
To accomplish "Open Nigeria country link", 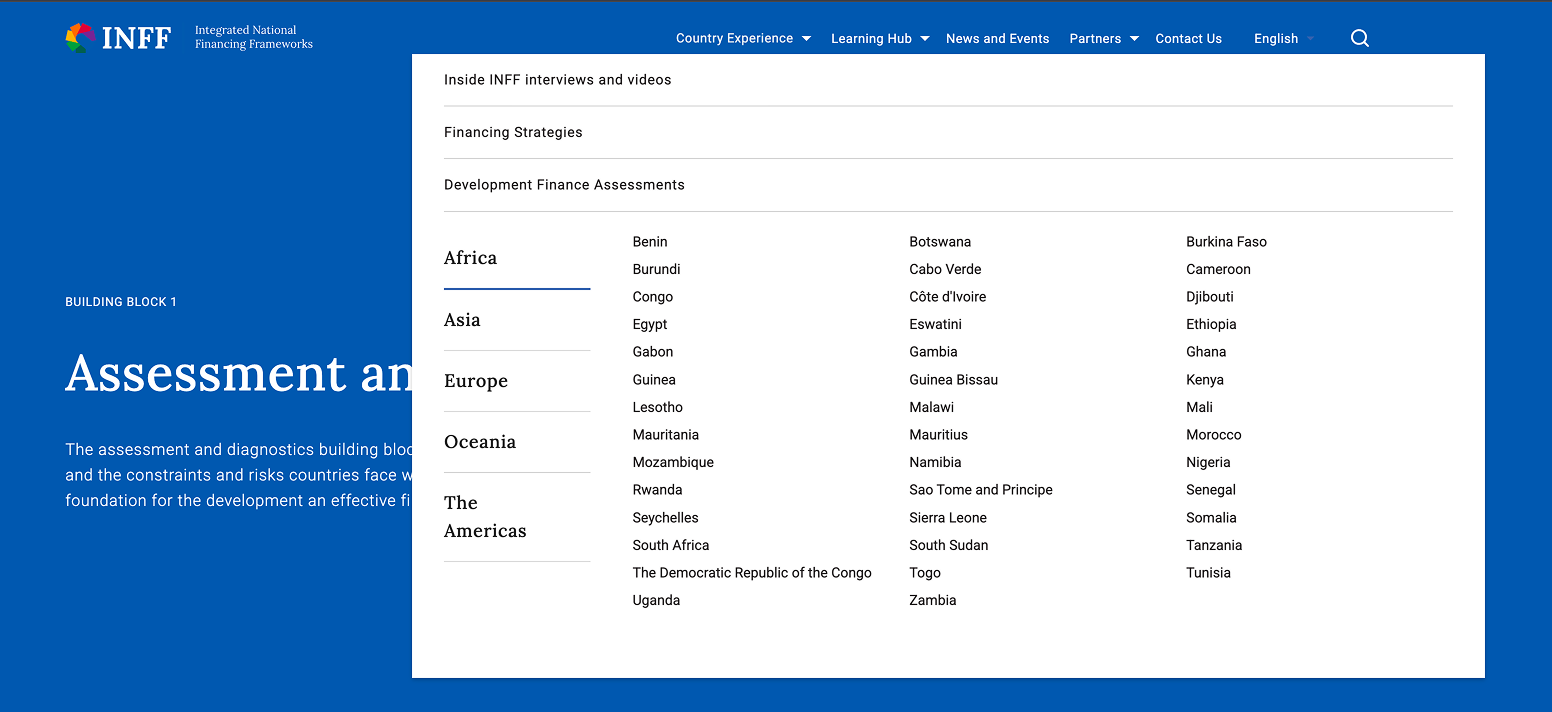I will tap(1208, 462).
